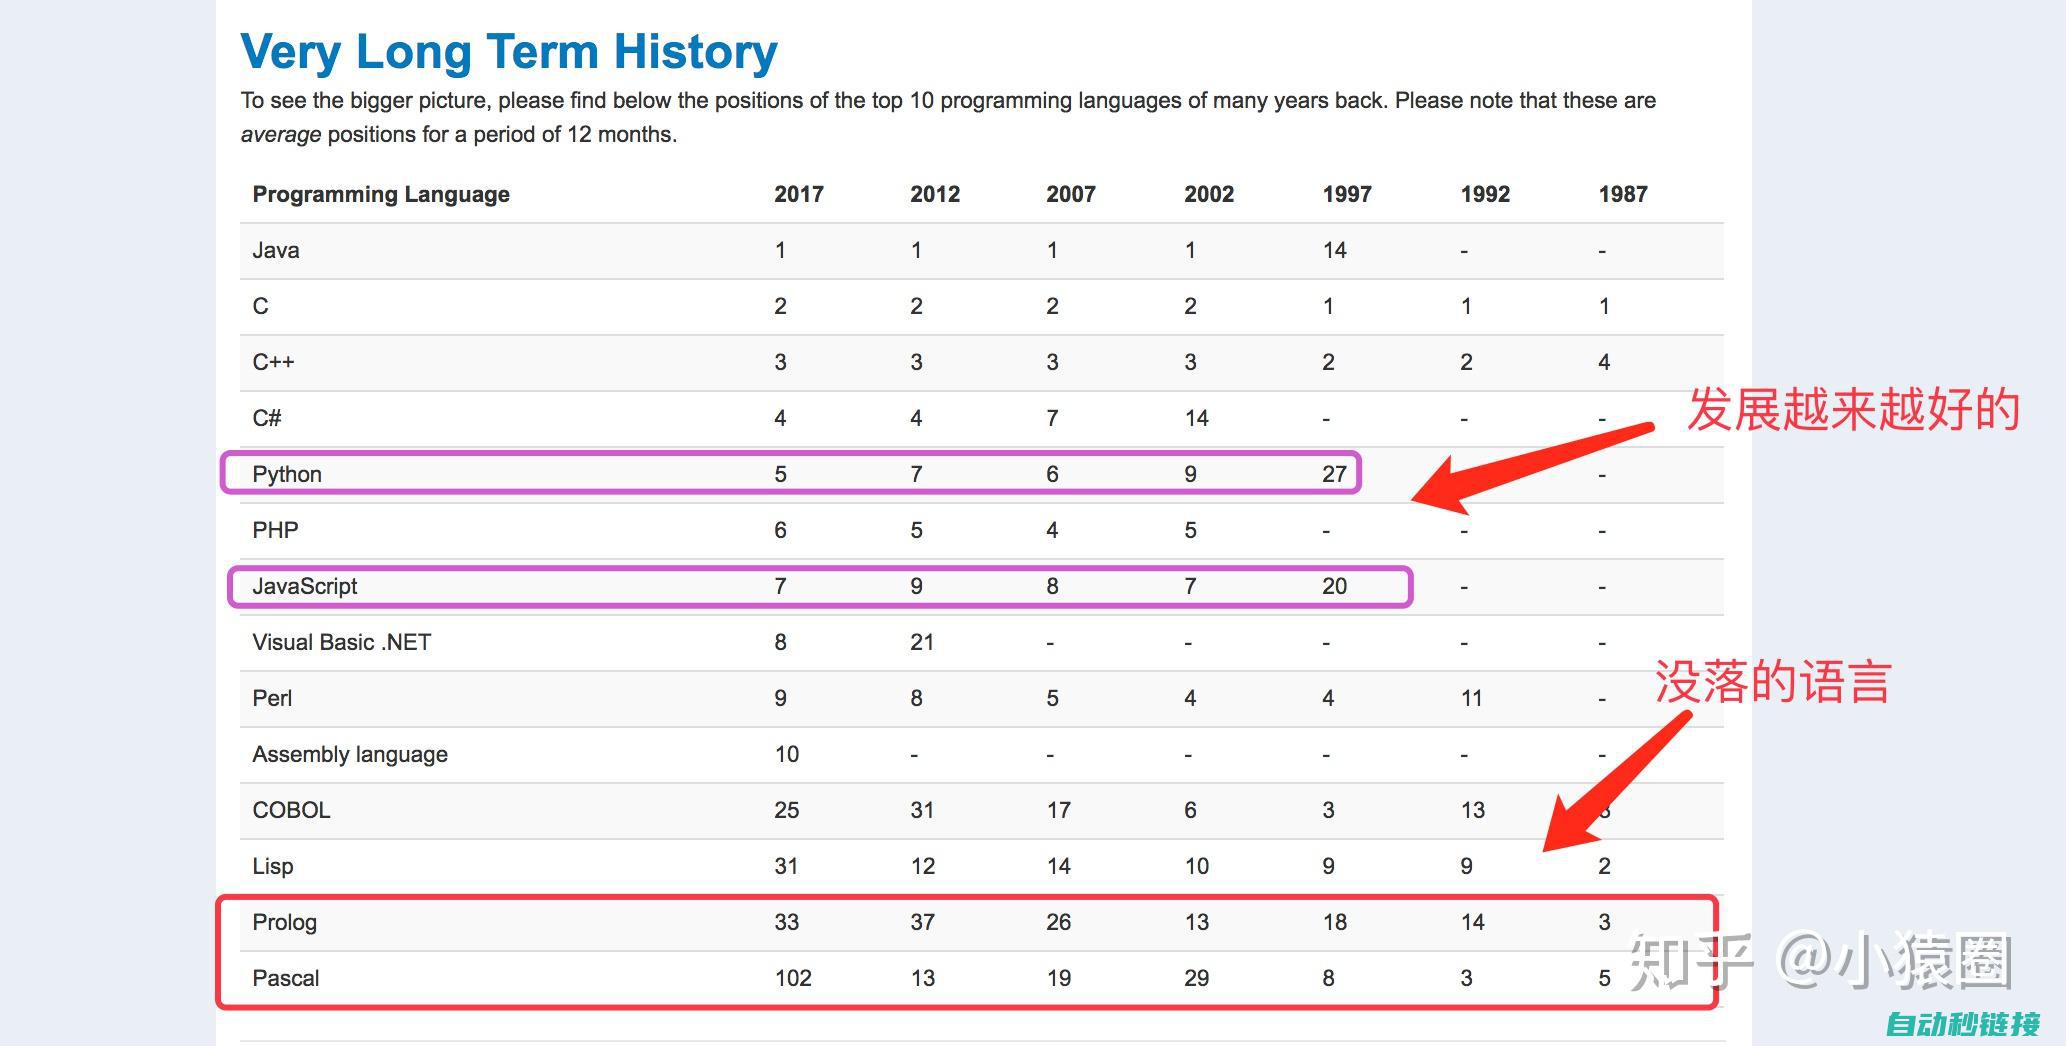
Task: Select the C++ row label
Action: point(273,362)
